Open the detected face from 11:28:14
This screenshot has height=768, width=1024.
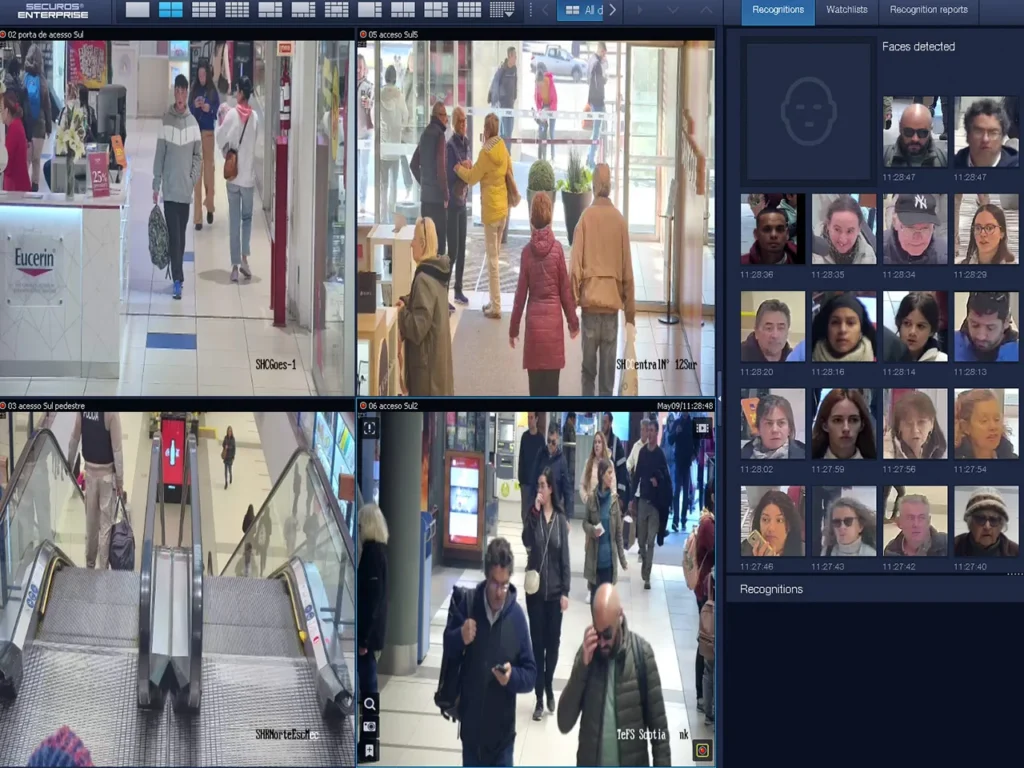pos(915,327)
